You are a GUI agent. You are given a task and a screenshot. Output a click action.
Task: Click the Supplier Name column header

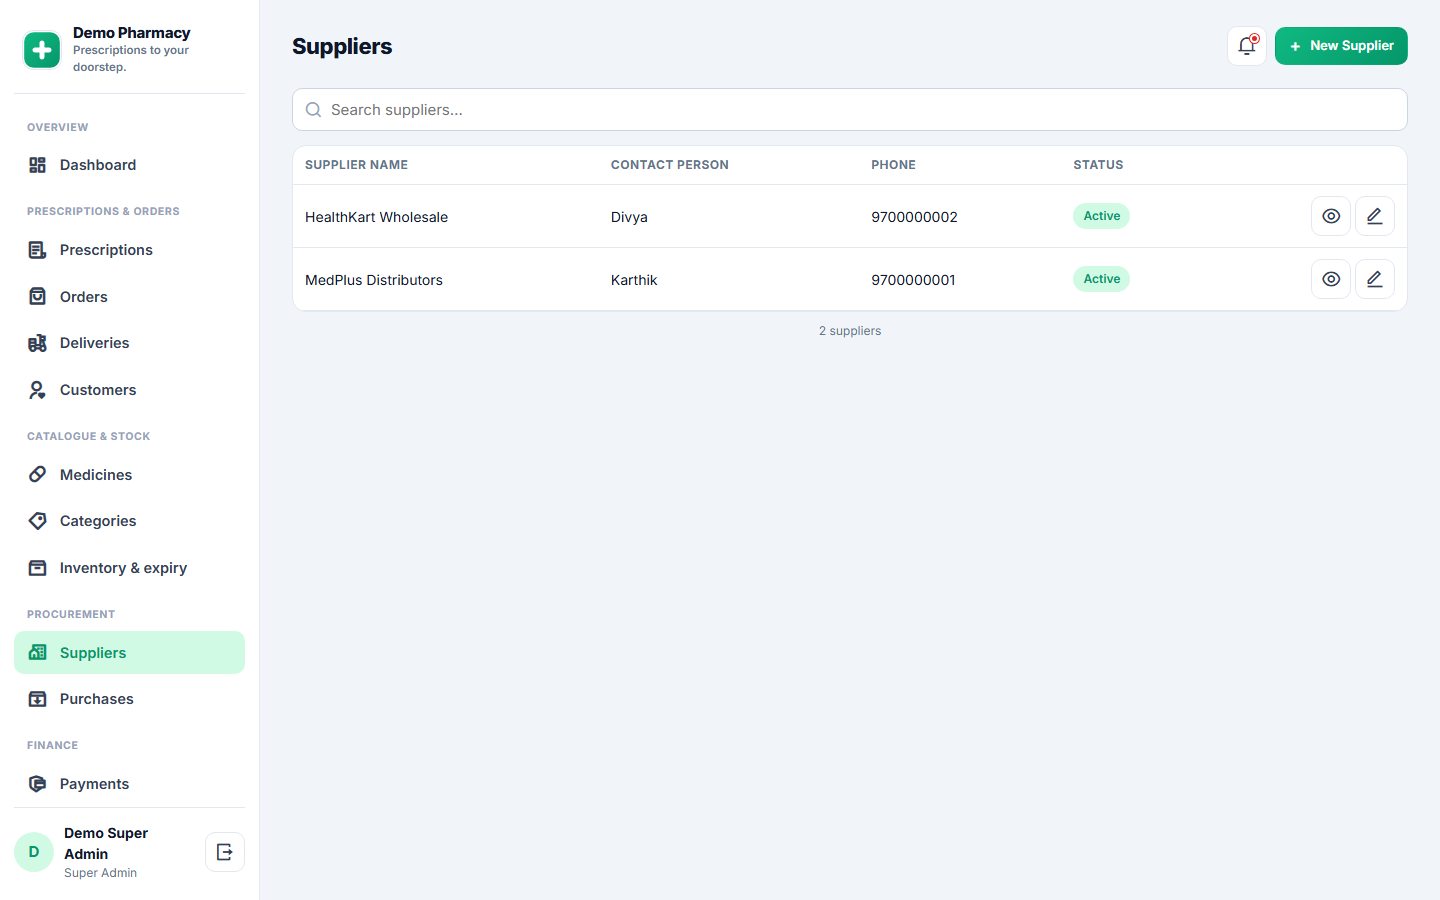point(356,165)
